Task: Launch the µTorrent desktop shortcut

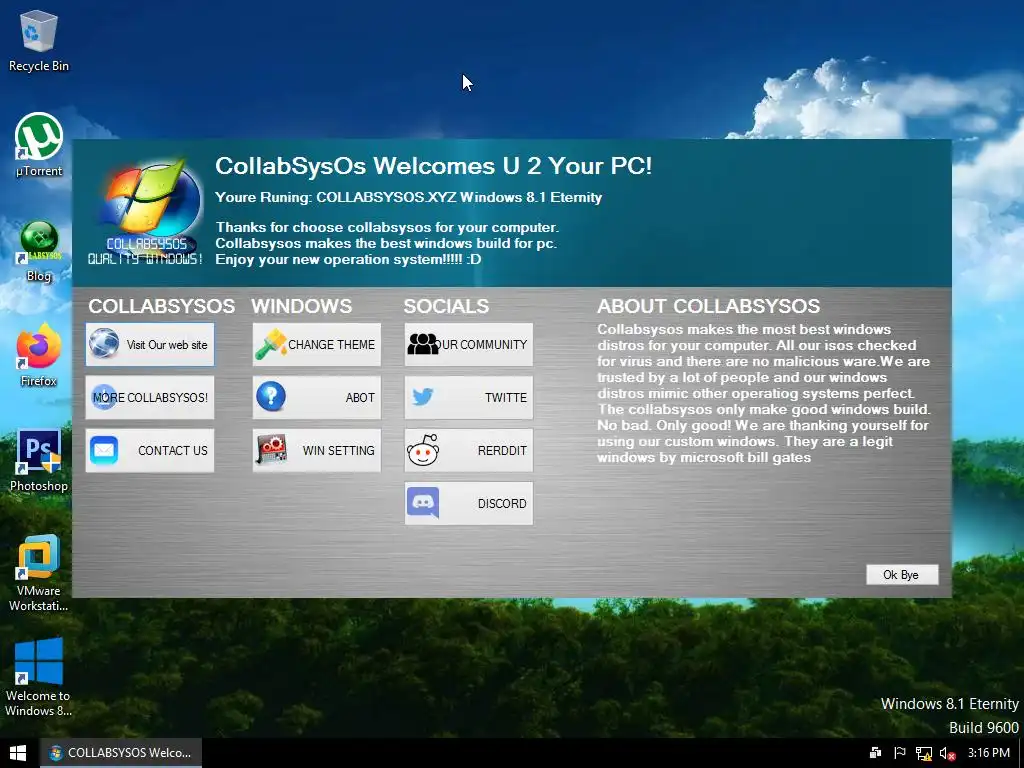Action: (x=39, y=145)
